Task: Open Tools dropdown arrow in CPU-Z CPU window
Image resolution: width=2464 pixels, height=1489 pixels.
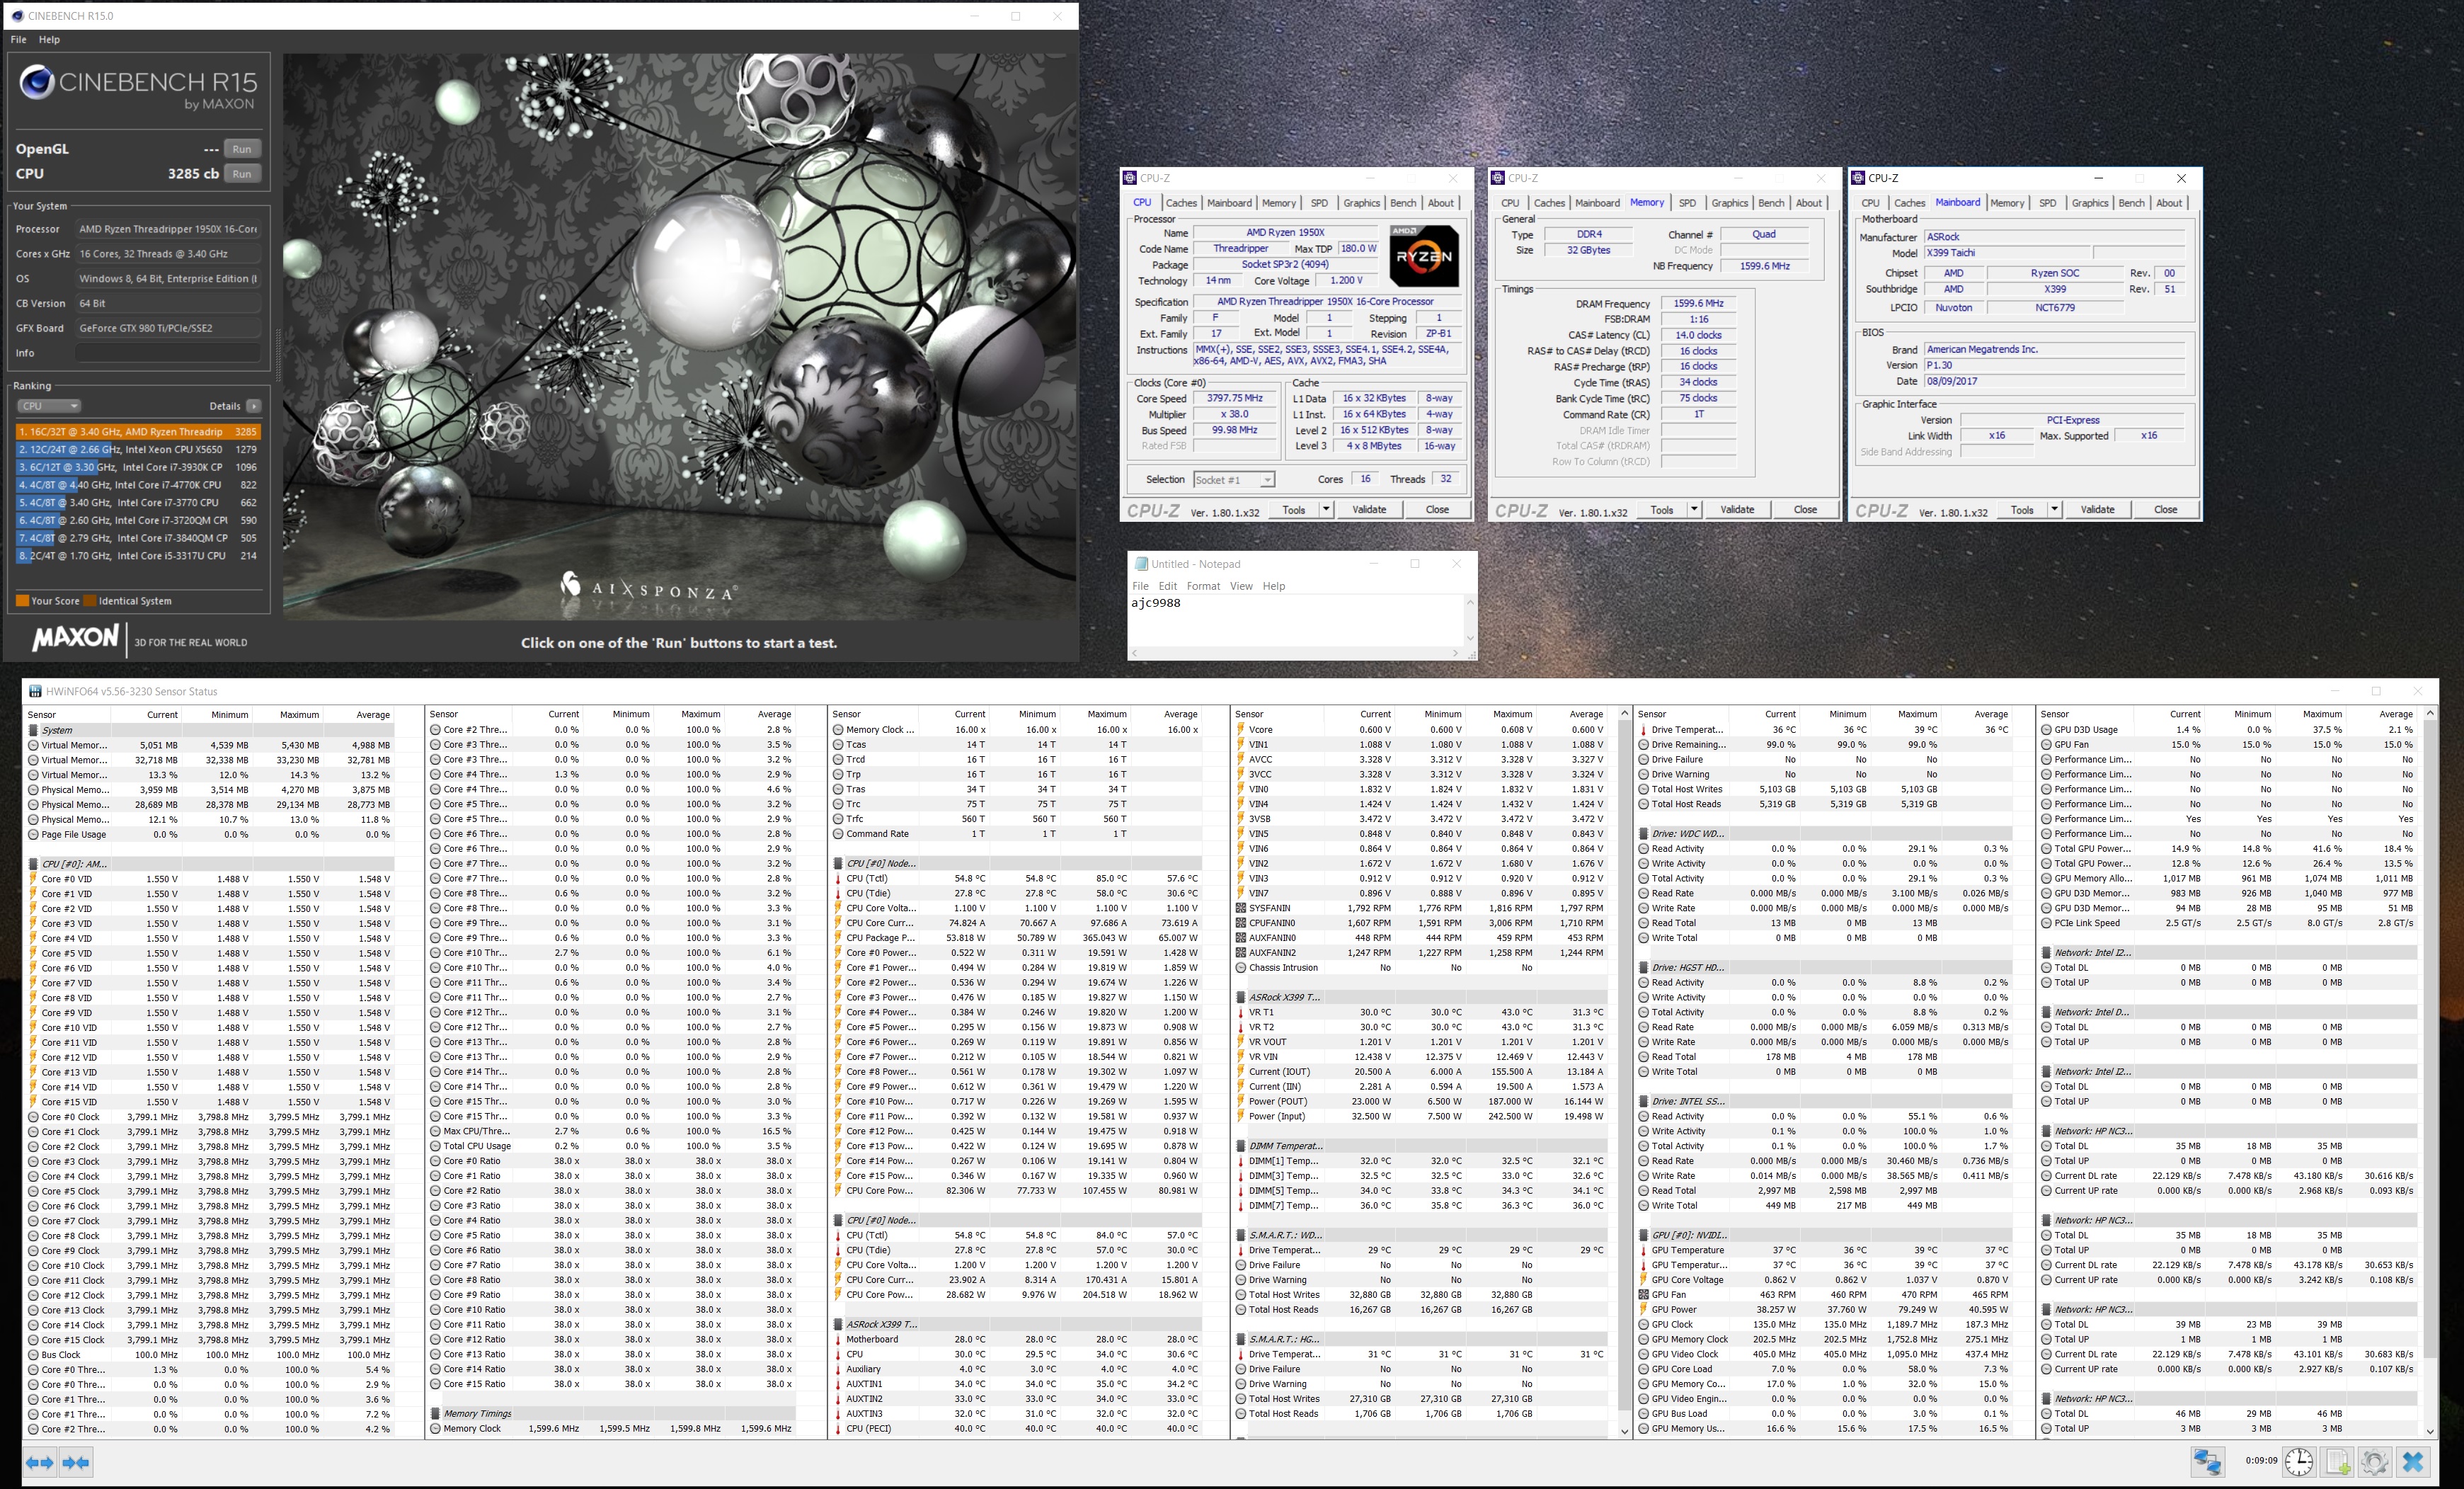Action: 1326,509
